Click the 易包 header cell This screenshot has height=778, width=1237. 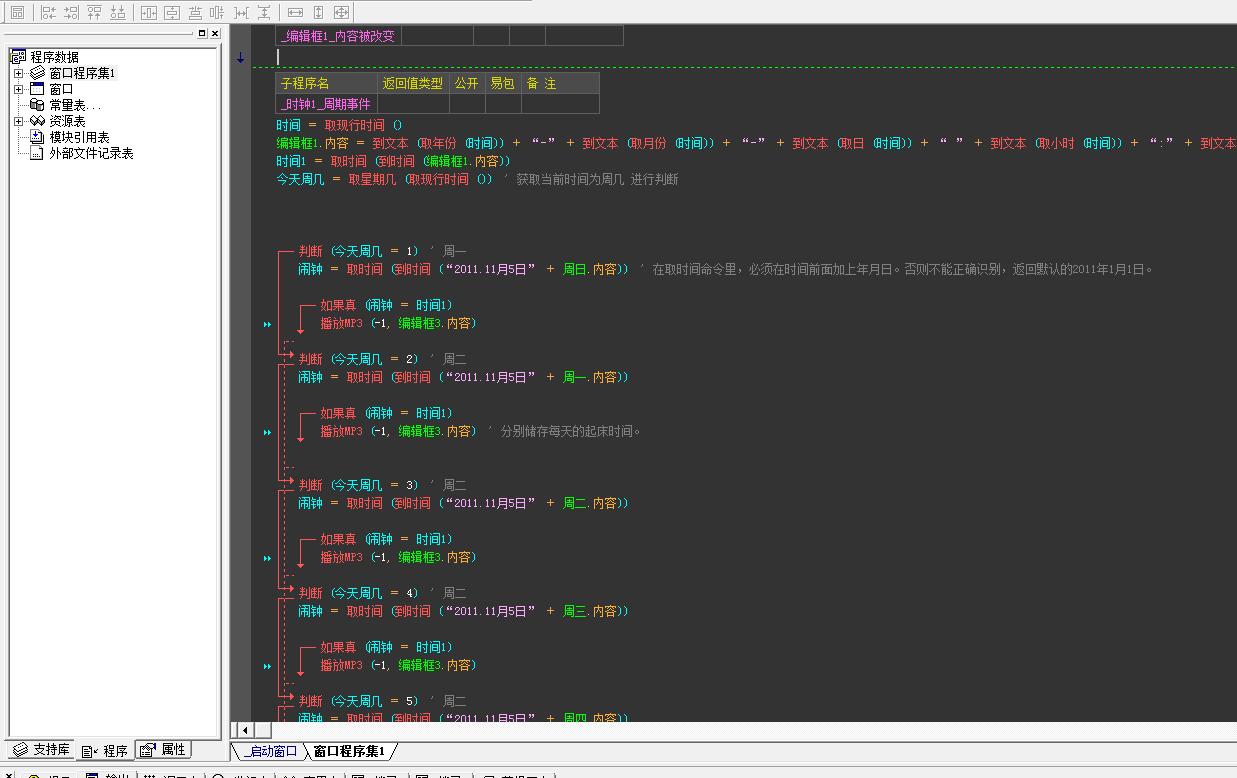[x=503, y=84]
